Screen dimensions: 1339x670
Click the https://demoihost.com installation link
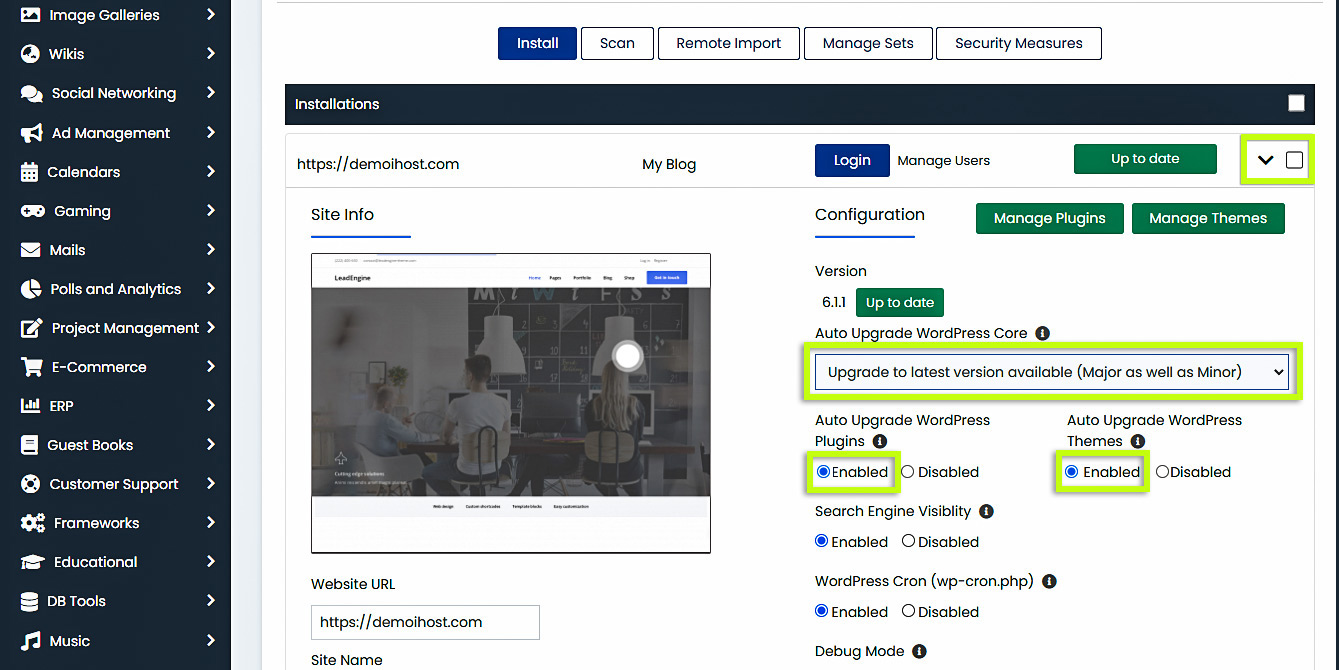click(x=378, y=164)
